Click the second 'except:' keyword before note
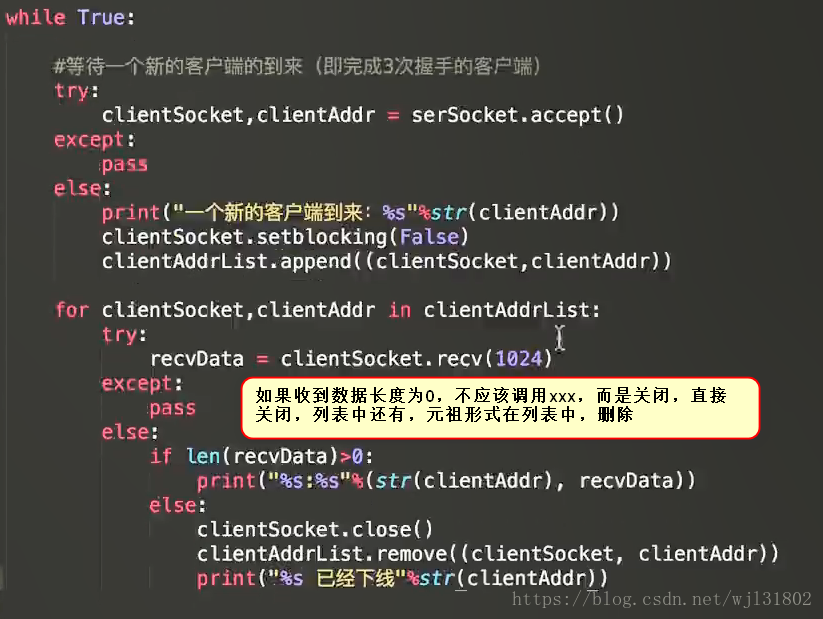 [142, 384]
